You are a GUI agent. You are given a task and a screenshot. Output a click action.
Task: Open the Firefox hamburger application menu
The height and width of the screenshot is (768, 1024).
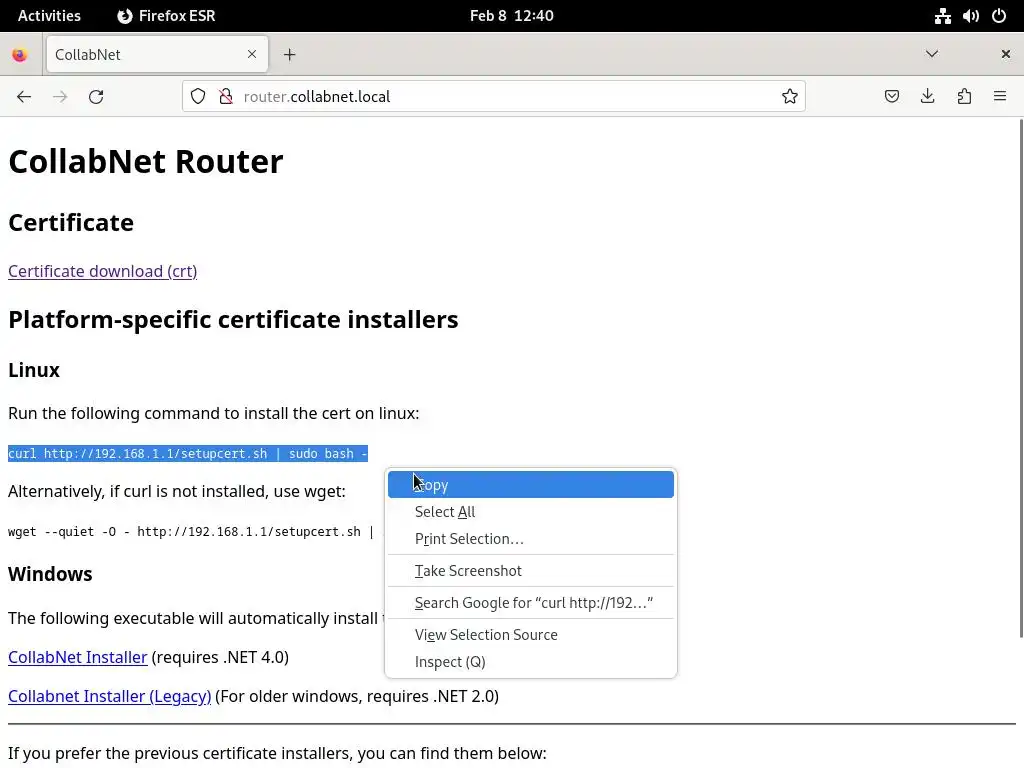click(1000, 97)
